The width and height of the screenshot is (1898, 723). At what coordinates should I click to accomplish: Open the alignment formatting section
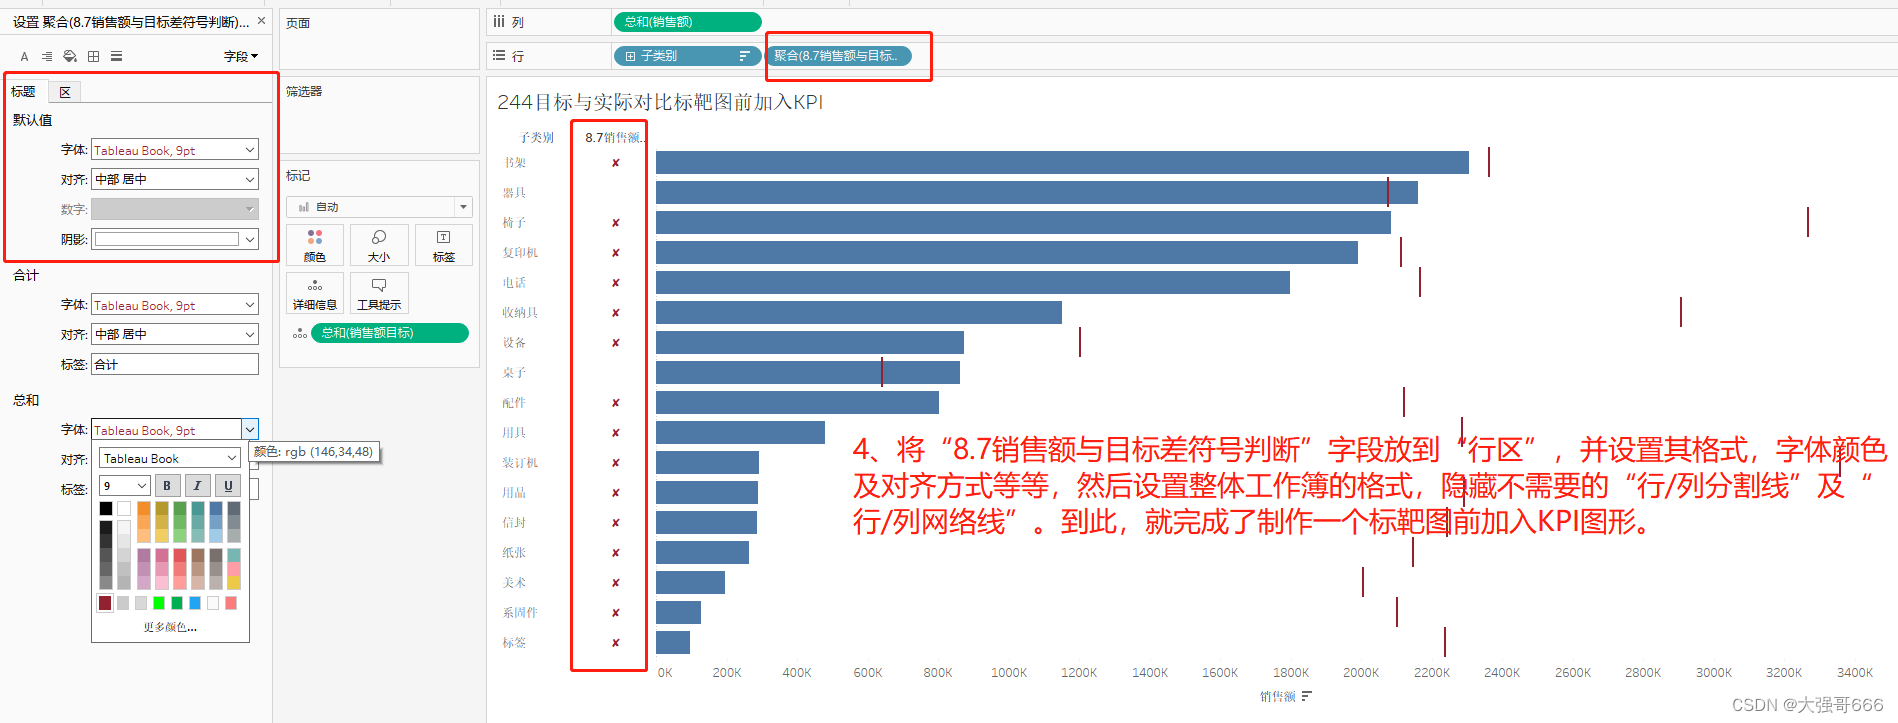47,57
